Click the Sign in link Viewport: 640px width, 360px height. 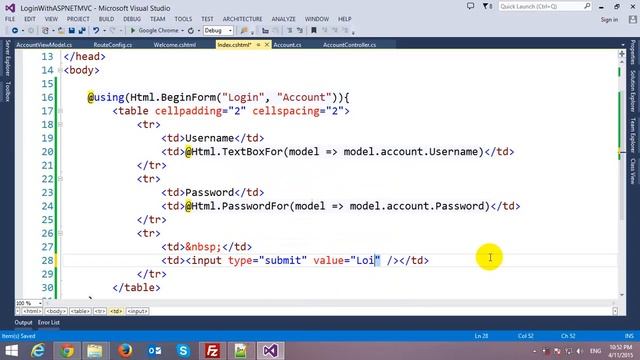pyautogui.click(x=609, y=20)
